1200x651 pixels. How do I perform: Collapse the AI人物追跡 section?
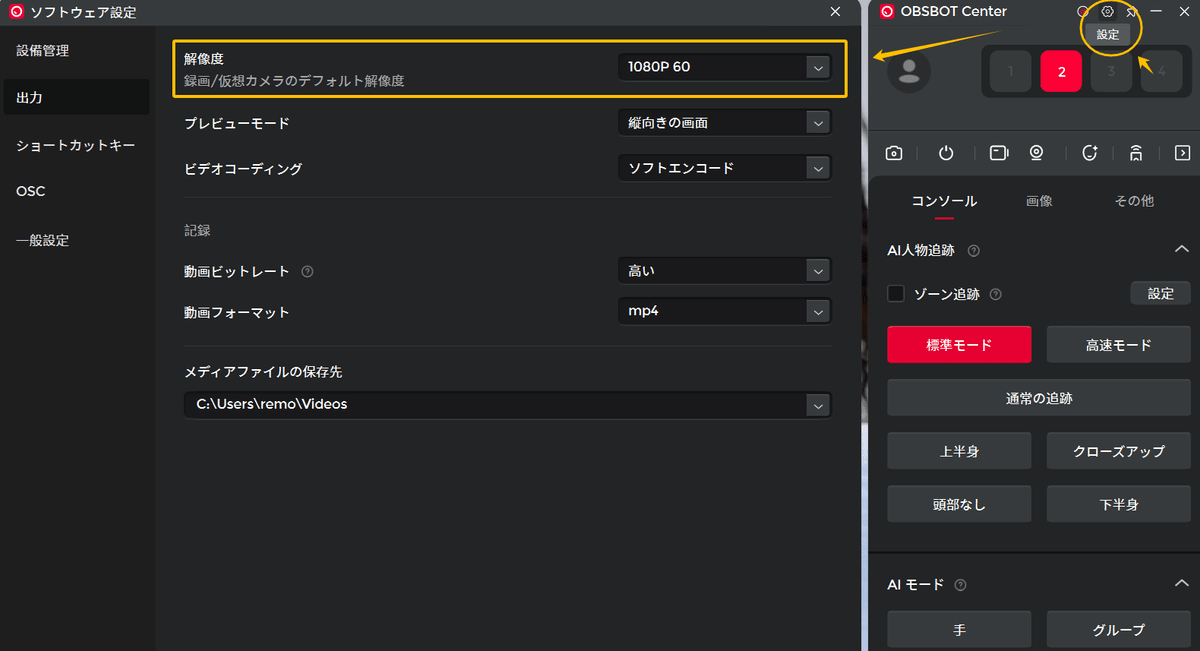tap(1180, 249)
